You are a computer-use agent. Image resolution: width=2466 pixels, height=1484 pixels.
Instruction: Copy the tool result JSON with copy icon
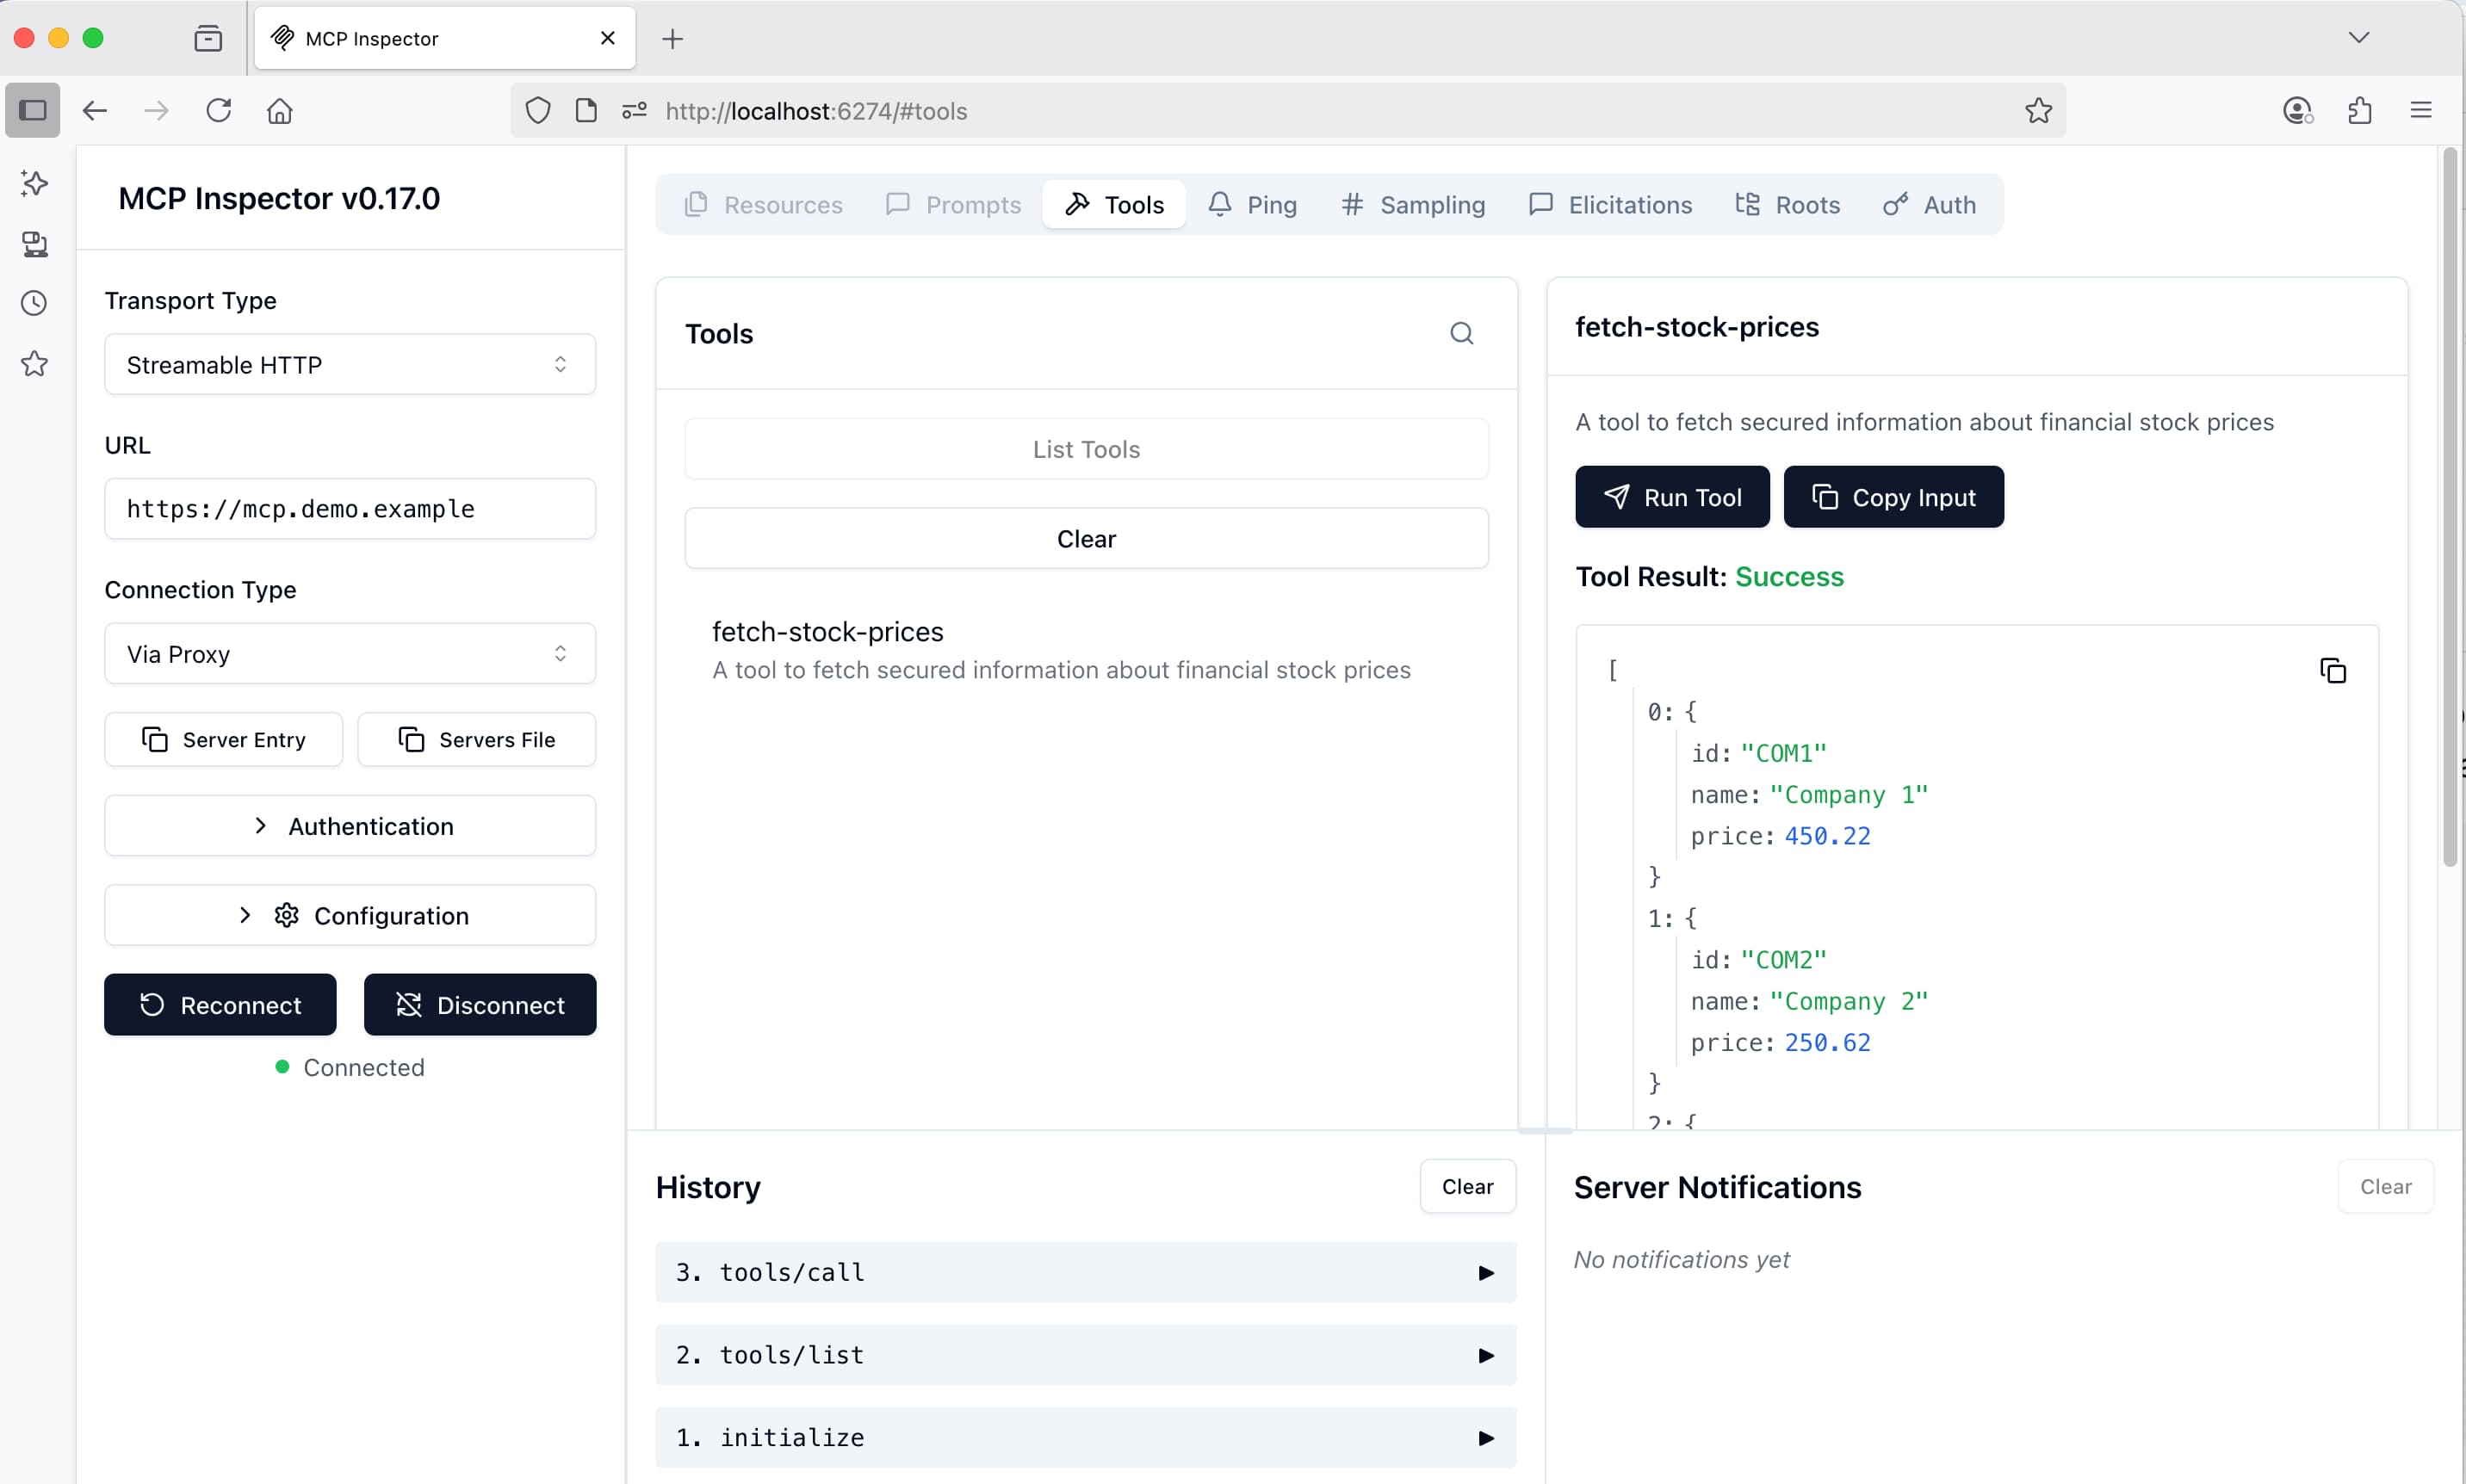2332,670
